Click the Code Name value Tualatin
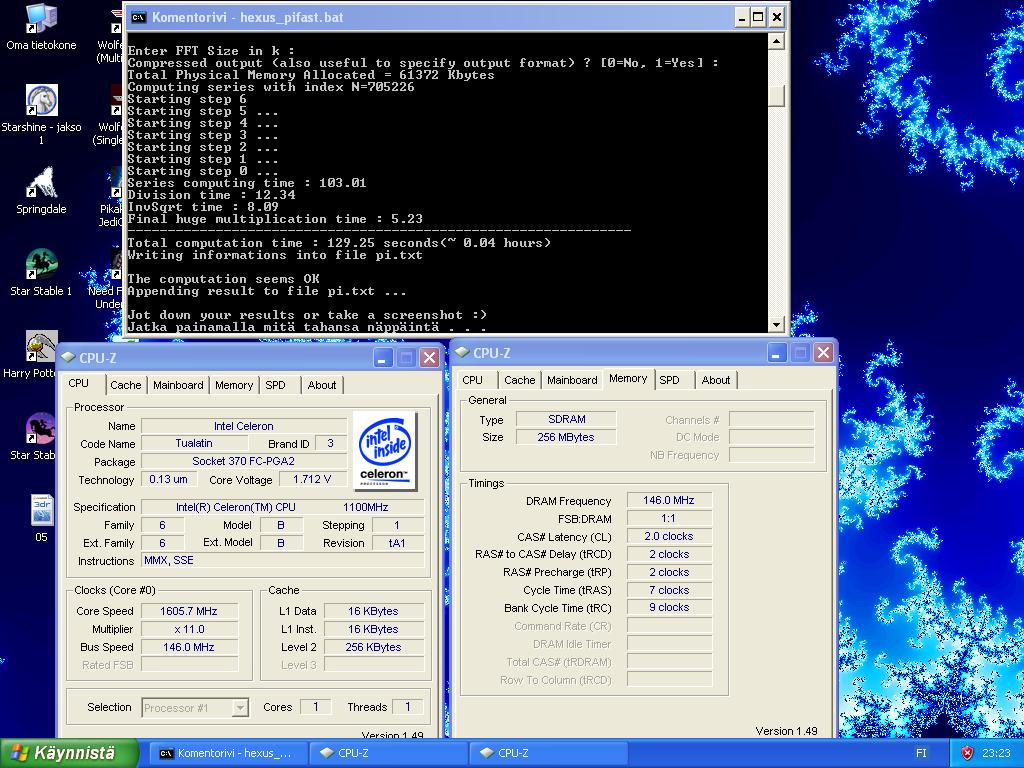Screen dimensions: 1024x768 194,443
